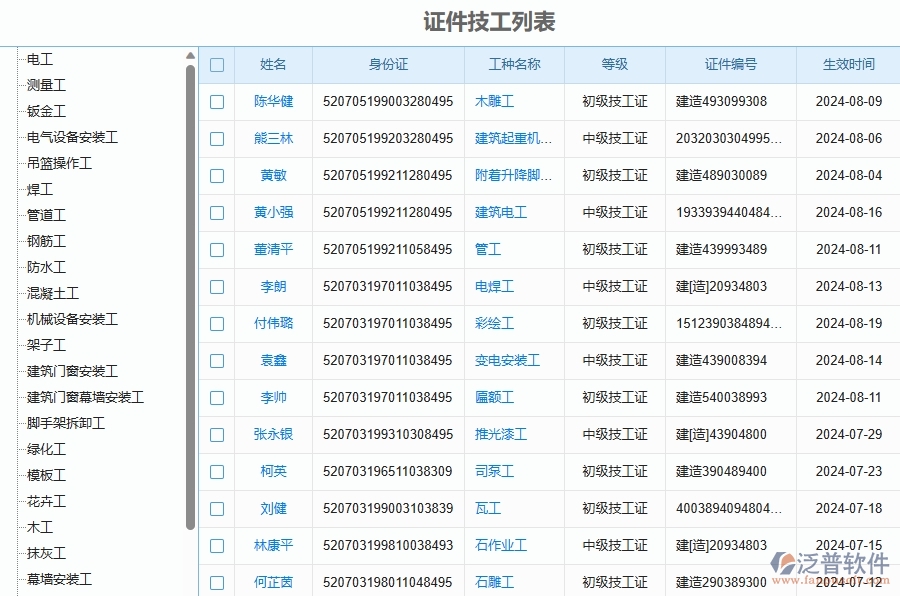900x596 pixels.
Task: Check the checkbox for 柯英's row
Action: [x=217, y=471]
